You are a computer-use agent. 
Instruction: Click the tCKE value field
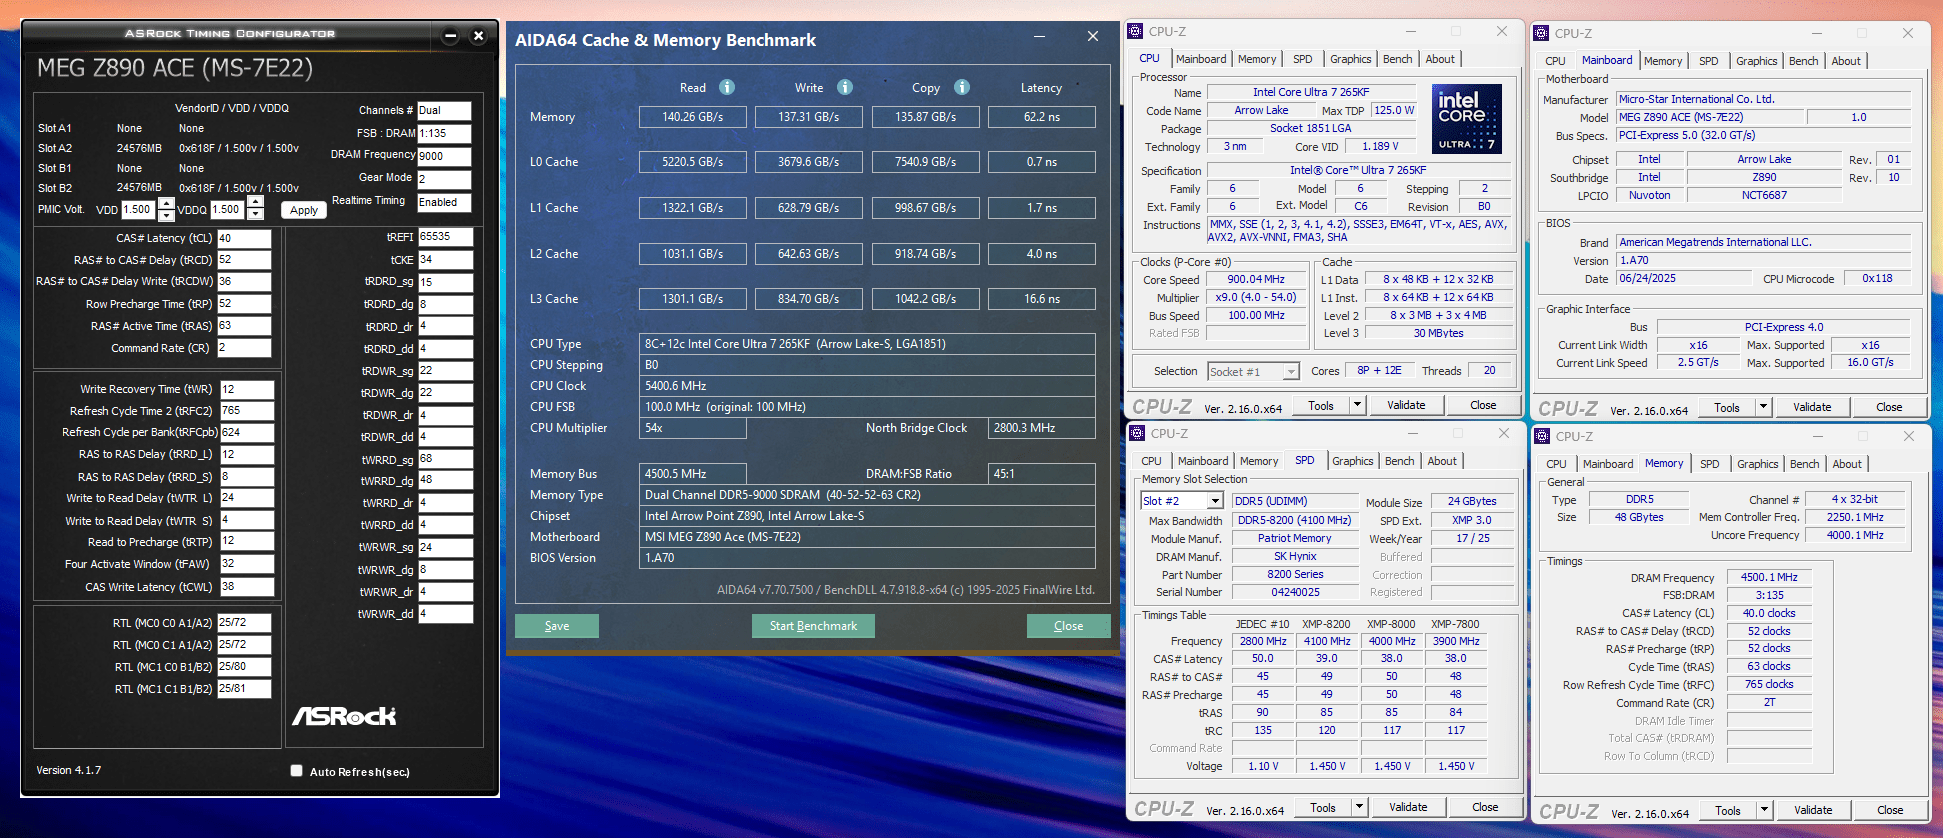[445, 260]
